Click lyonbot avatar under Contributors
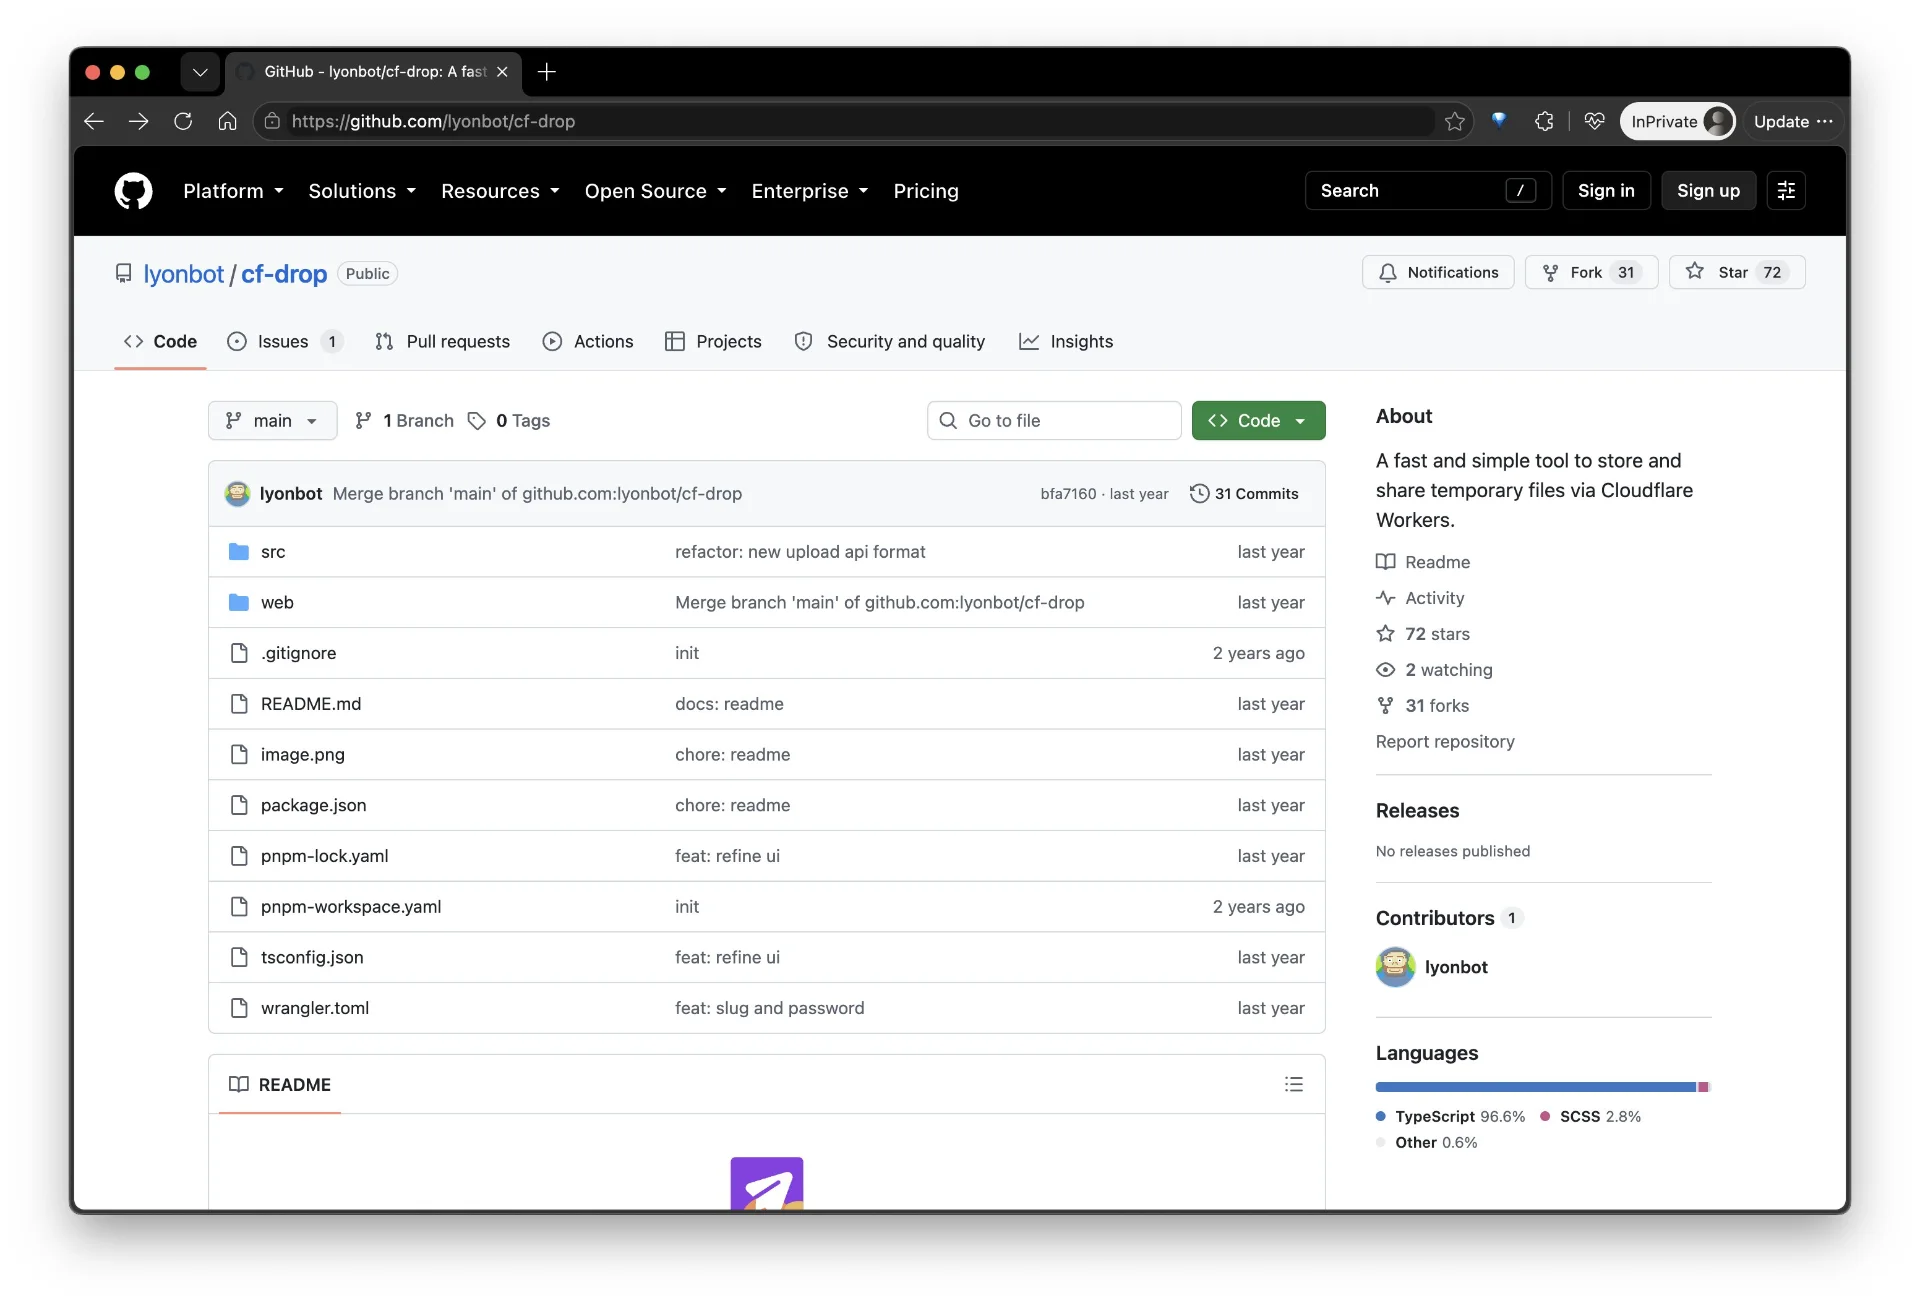Image resolution: width=1920 pixels, height=1306 pixels. pyautogui.click(x=1395, y=967)
